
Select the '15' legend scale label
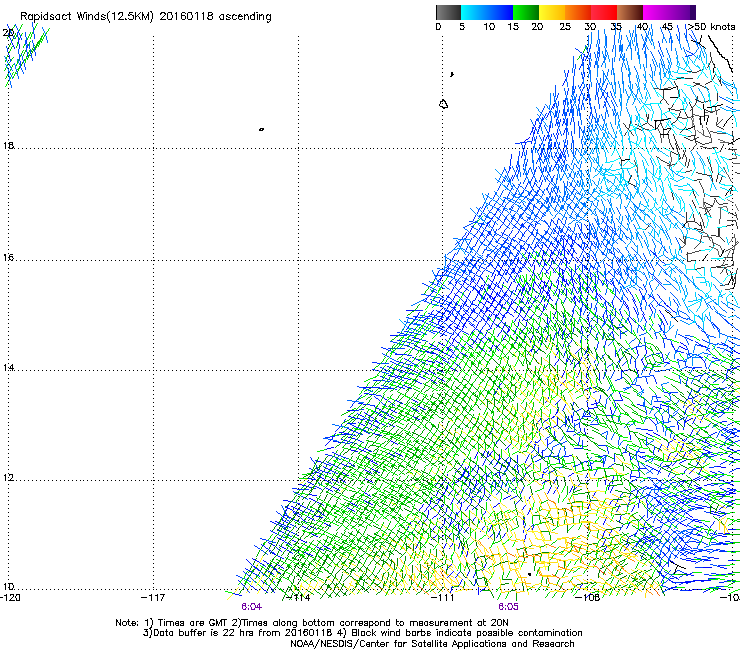click(513, 27)
